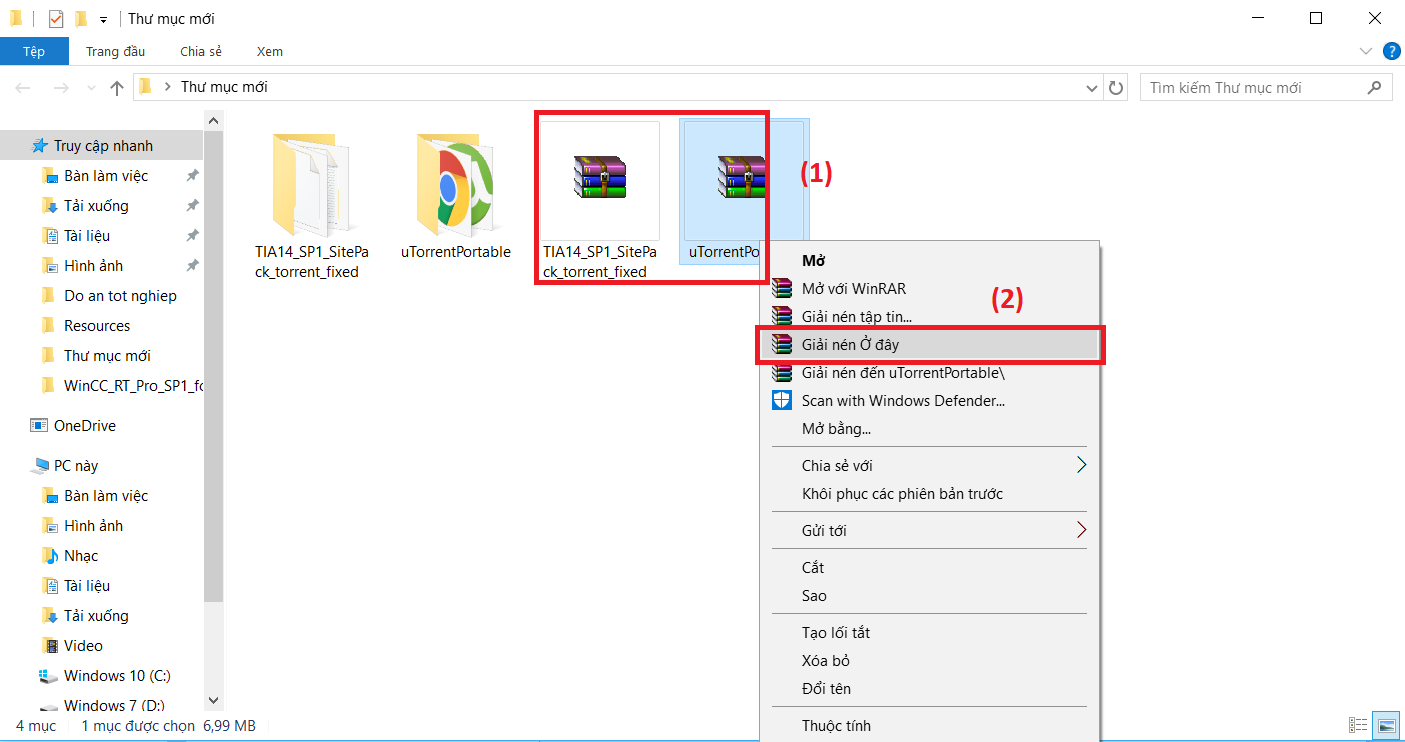Image resolution: width=1405 pixels, height=742 pixels.
Task: Click the WinRAR icon next to Giải nén tập tin
Action: 782,317
